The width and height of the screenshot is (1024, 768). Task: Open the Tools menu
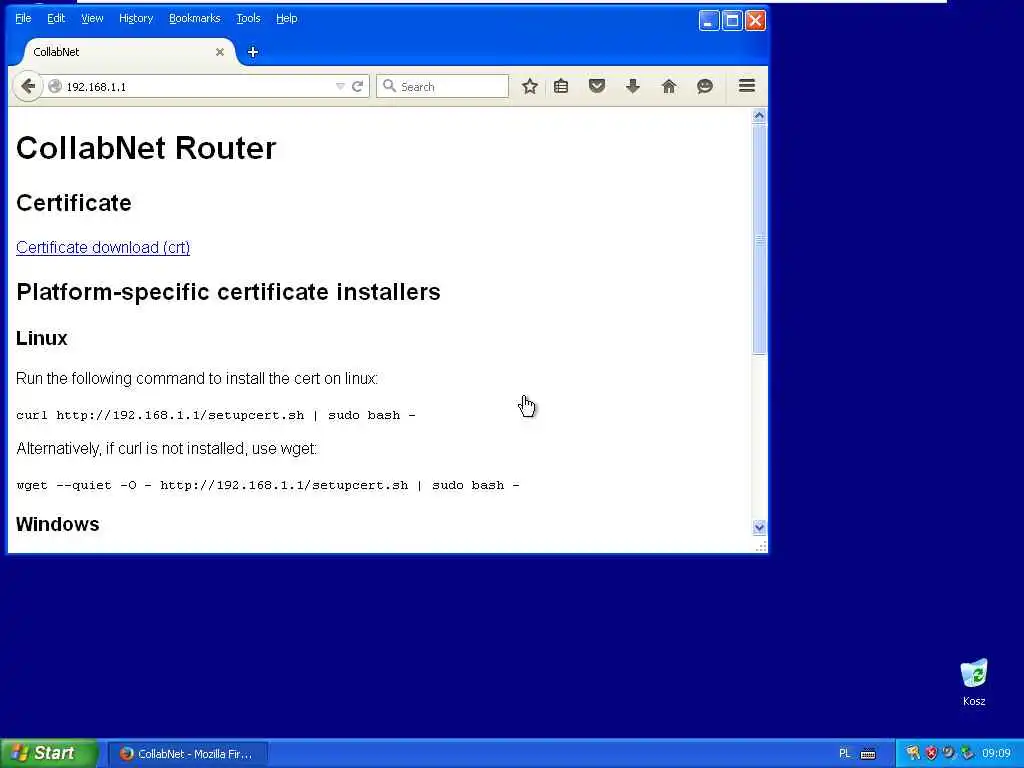(248, 18)
